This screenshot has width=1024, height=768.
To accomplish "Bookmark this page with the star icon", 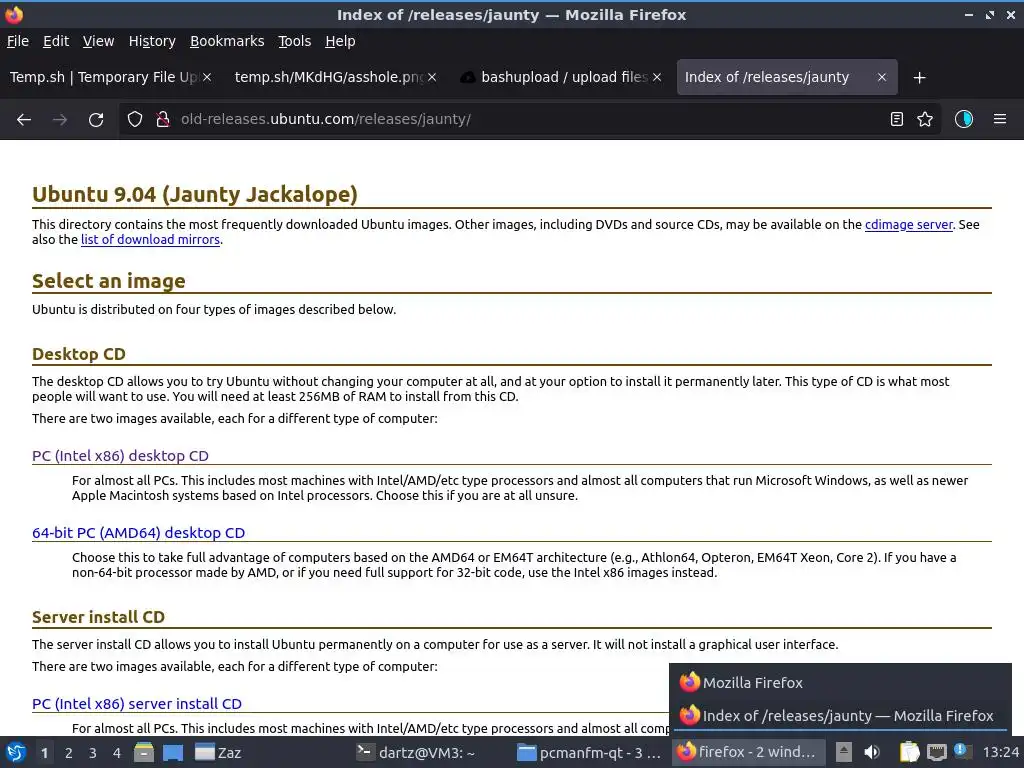I will click(925, 120).
